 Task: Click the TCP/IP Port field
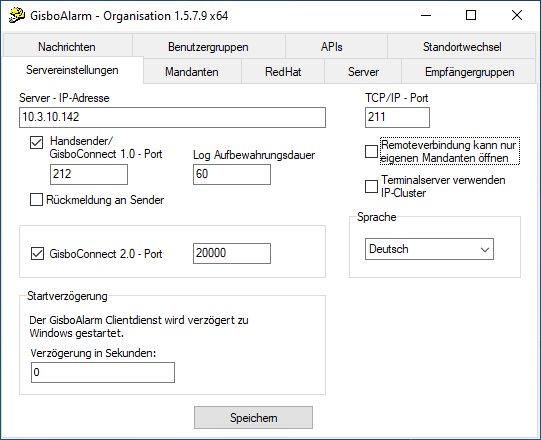pyautogui.click(x=397, y=117)
